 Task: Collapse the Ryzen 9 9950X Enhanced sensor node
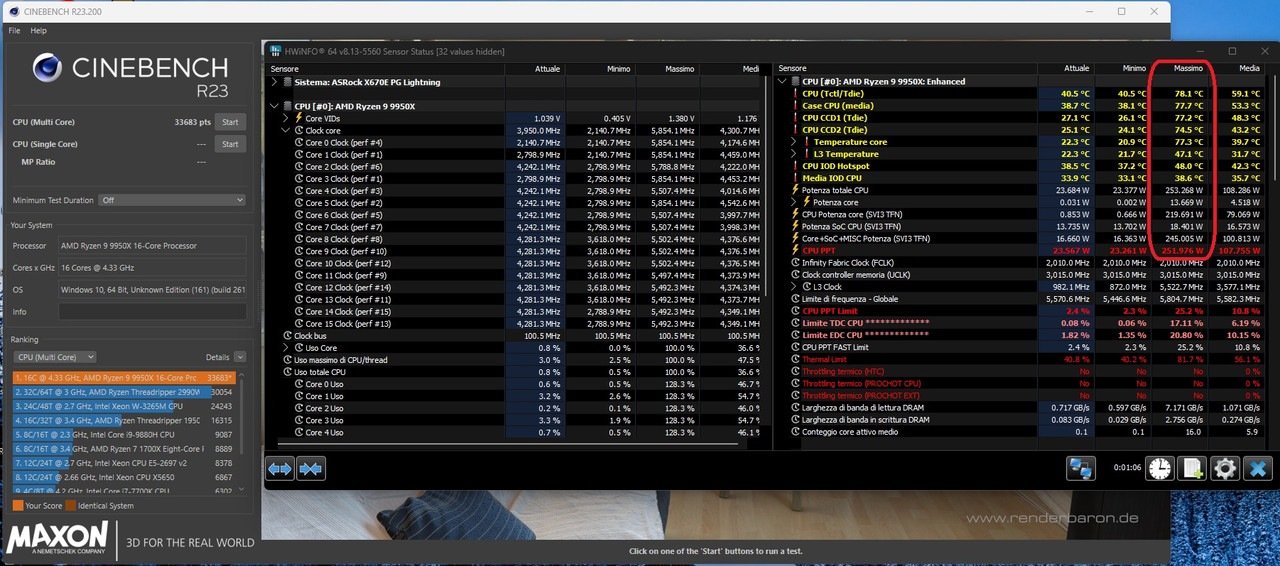(783, 82)
